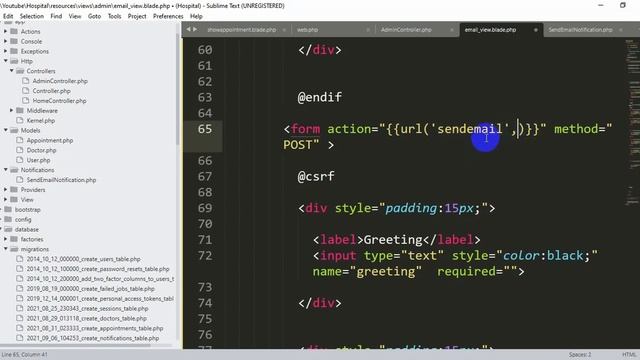640x360 pixels.
Task: Open create_password_resets_table.php migration
Action: [98, 269]
